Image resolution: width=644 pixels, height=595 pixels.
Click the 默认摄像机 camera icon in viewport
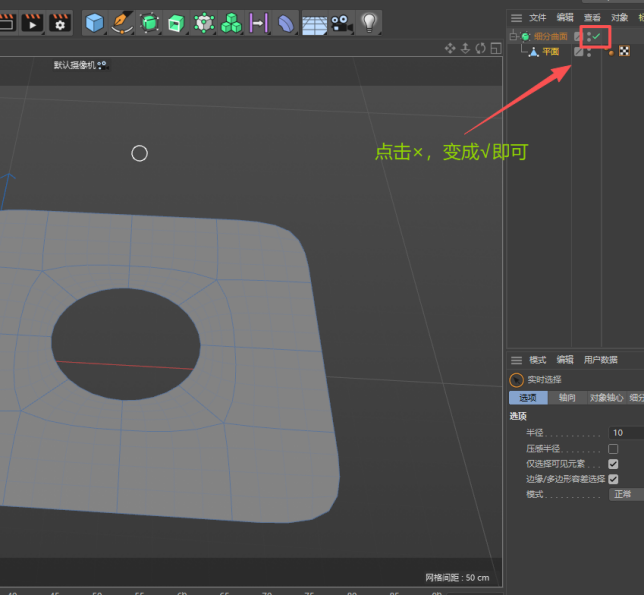click(x=102, y=65)
